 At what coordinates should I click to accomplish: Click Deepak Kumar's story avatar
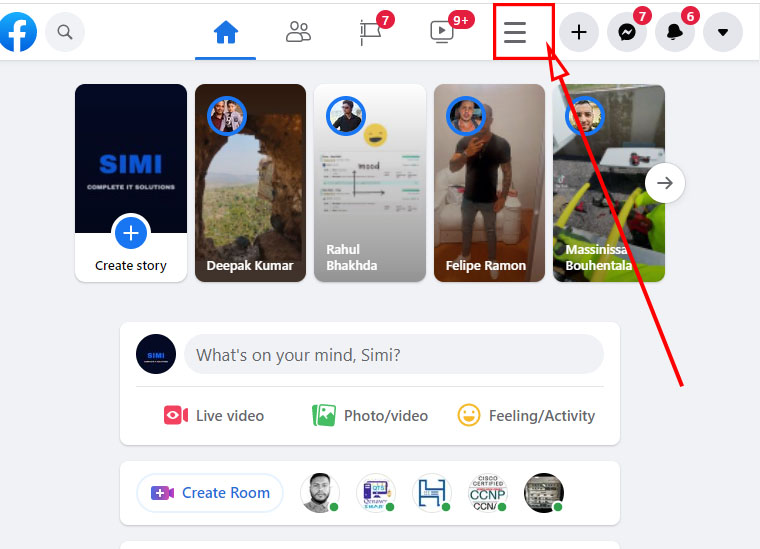(x=227, y=116)
